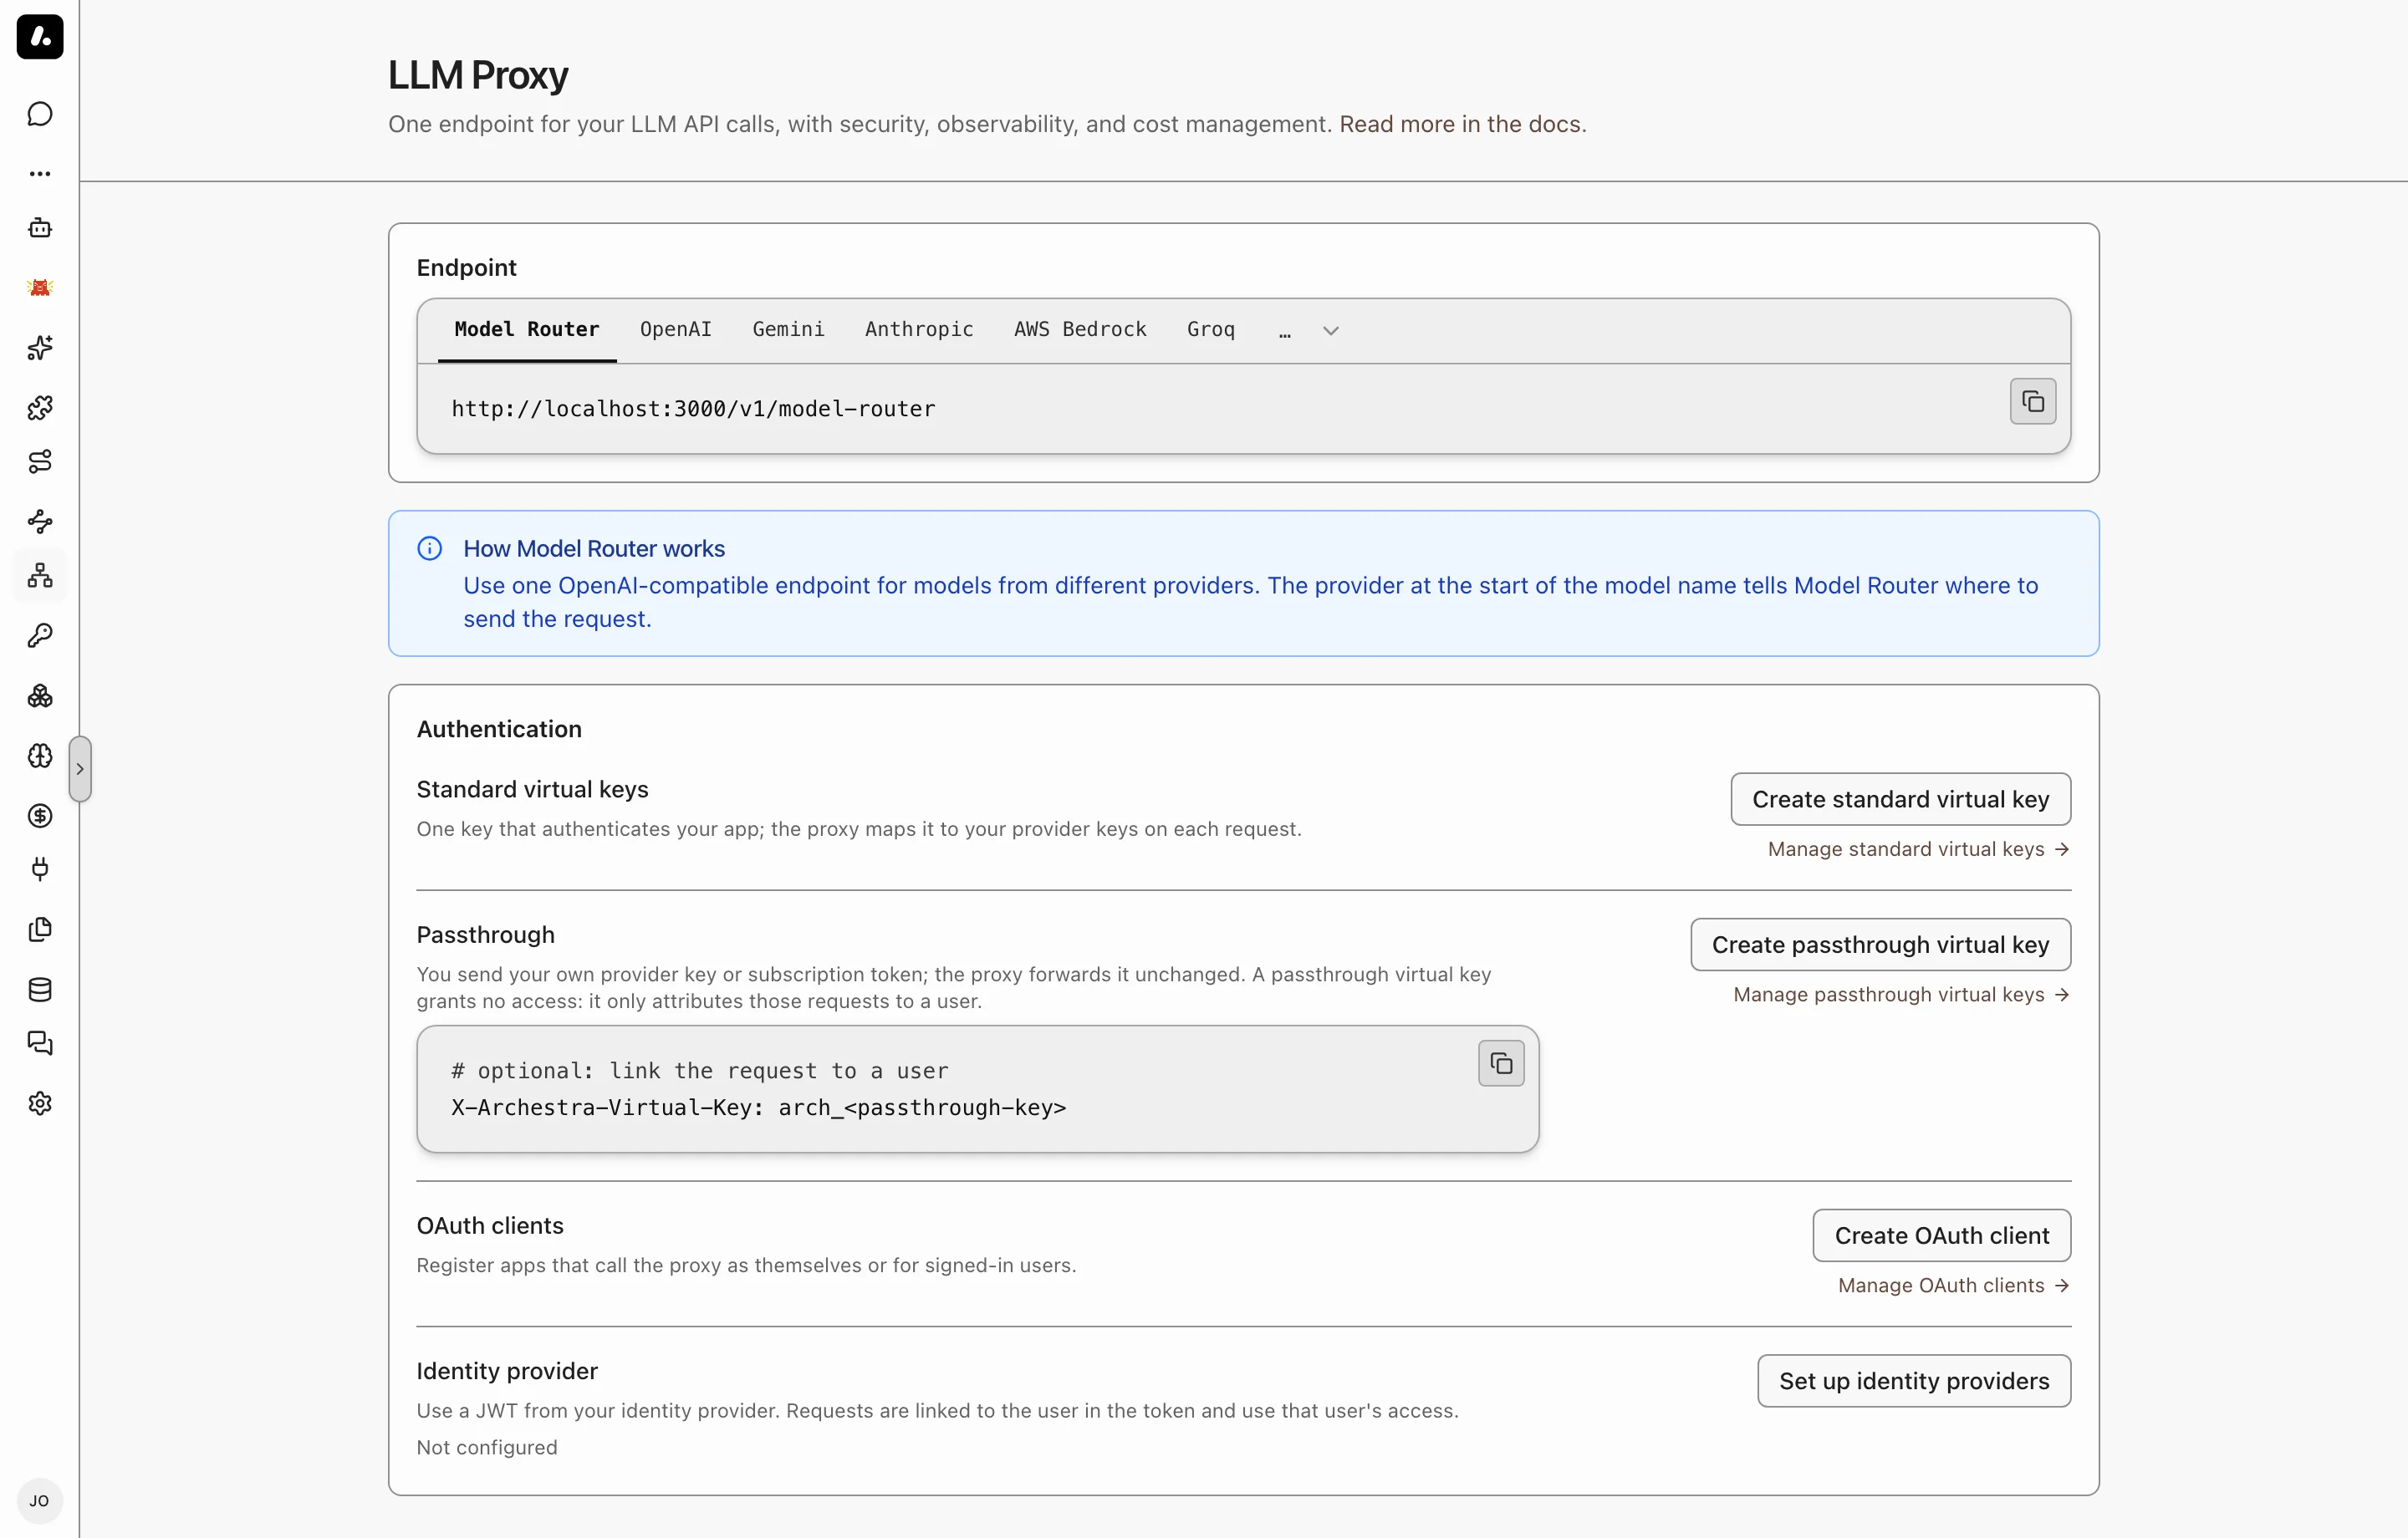Click Create OAuth client button
2408x1538 pixels.
[1941, 1236]
